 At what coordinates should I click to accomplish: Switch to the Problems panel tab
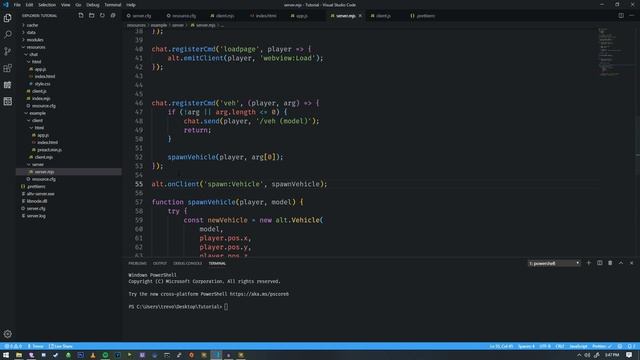tap(138, 263)
